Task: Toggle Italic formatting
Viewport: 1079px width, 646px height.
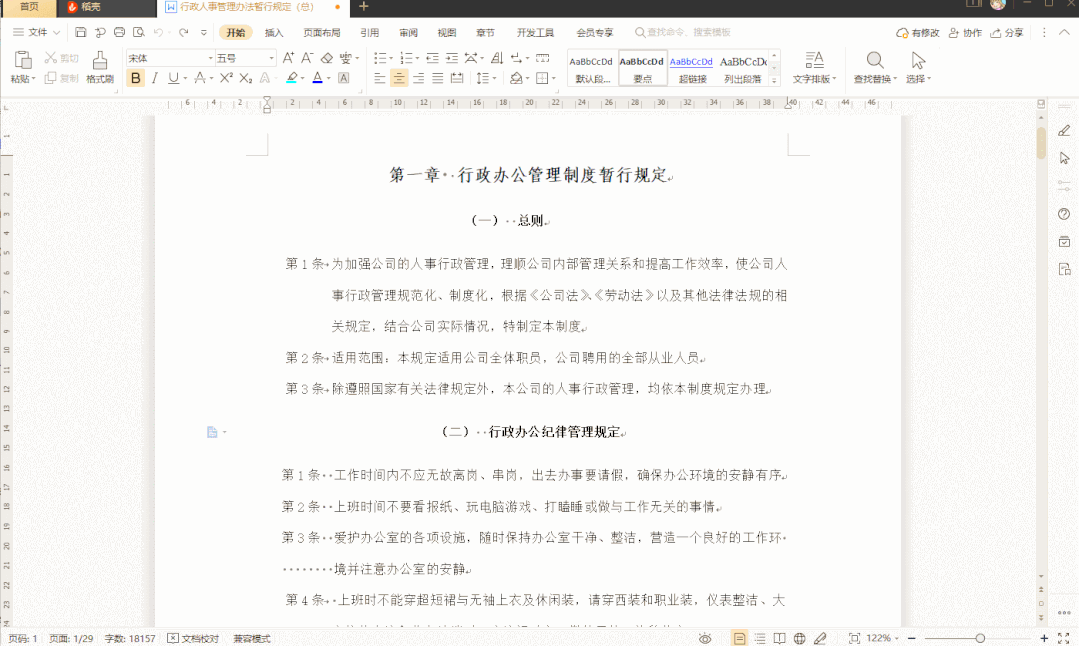Action: click(155, 78)
